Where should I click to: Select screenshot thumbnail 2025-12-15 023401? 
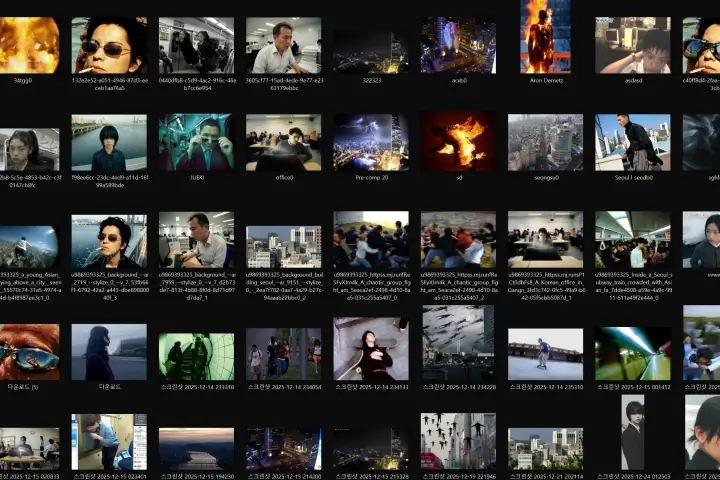coord(109,442)
